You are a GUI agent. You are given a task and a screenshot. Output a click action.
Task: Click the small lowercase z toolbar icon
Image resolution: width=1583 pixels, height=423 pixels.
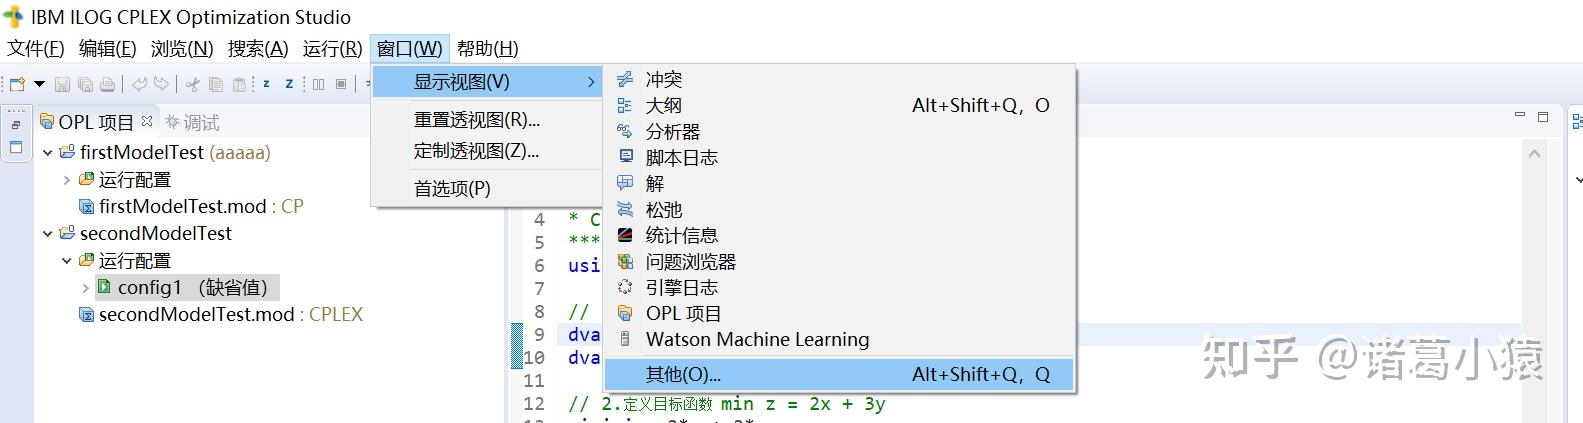tap(267, 85)
